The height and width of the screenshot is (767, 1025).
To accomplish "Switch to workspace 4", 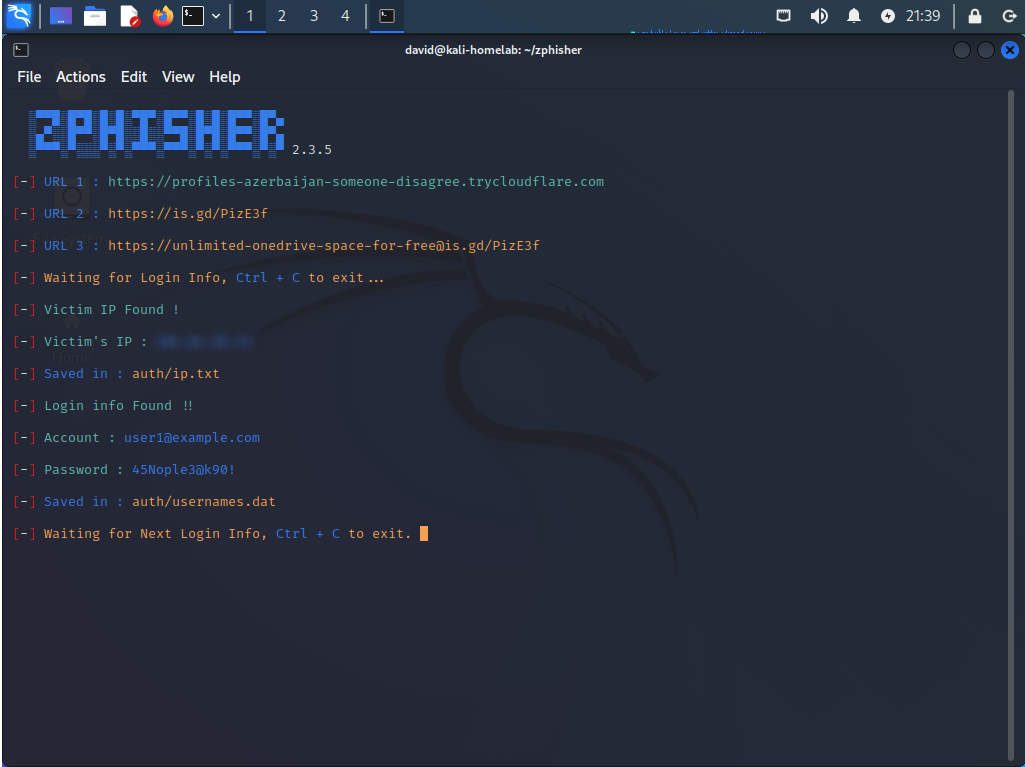I will [x=345, y=16].
